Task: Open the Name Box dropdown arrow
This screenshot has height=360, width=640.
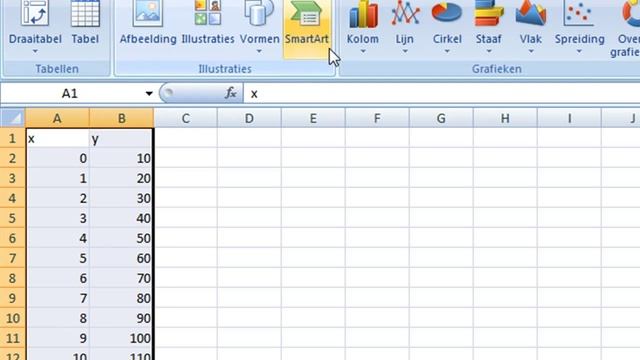Action: coord(149,94)
